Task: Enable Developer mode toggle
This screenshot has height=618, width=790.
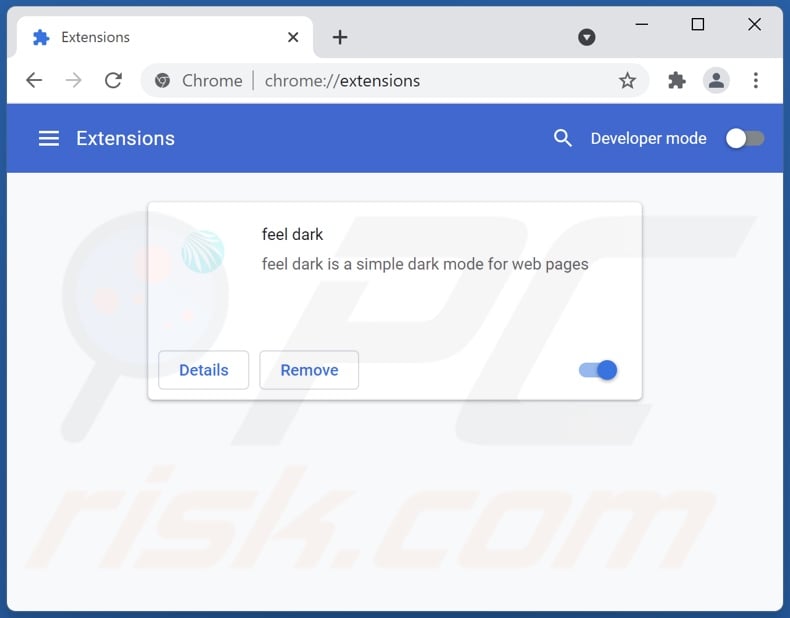Action: tap(745, 139)
